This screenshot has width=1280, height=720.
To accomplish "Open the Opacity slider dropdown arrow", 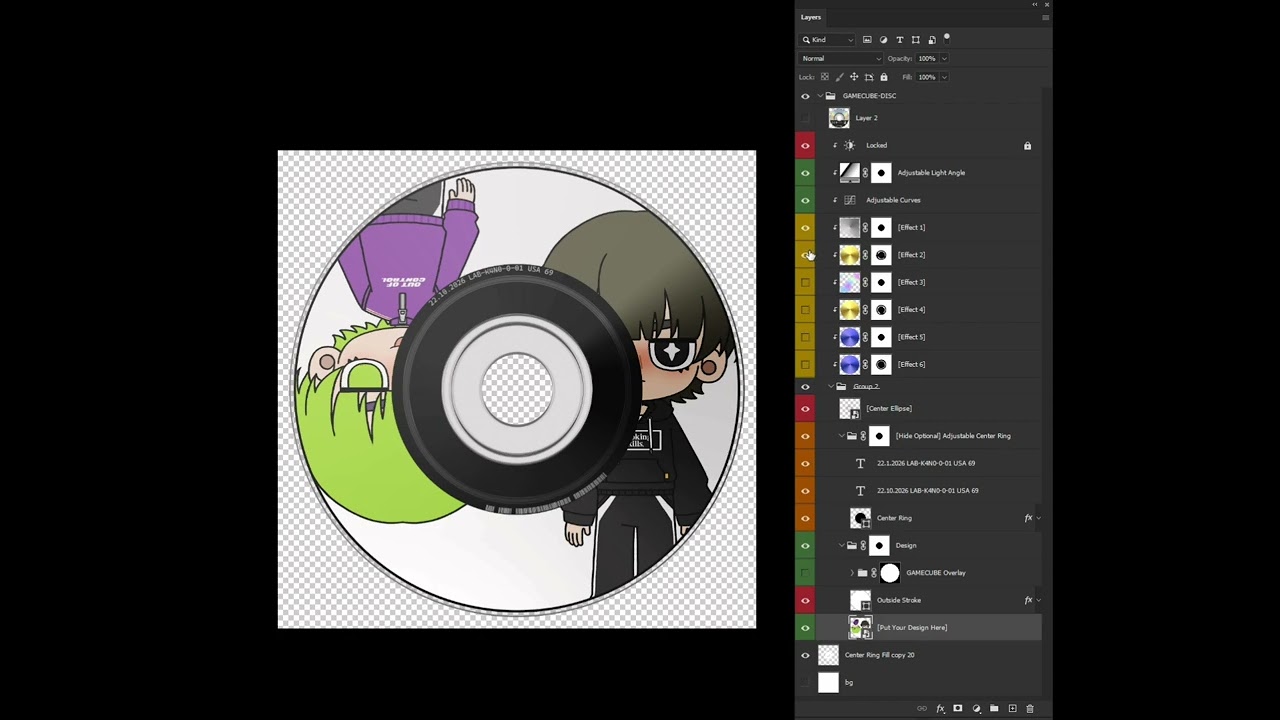I will 944,58.
